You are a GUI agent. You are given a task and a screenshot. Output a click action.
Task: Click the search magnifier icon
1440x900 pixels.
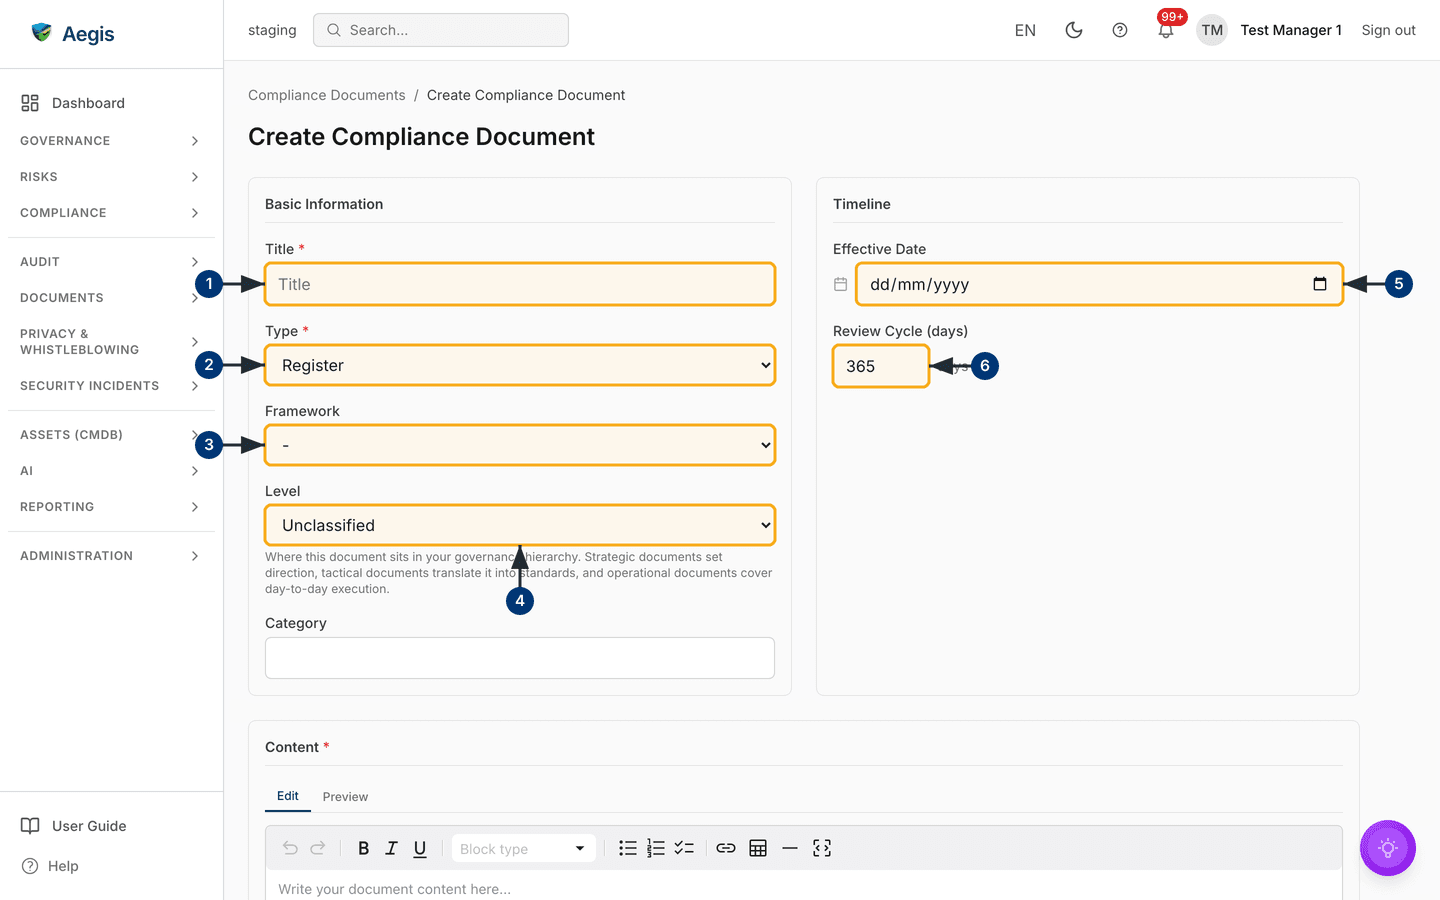[x=334, y=30]
